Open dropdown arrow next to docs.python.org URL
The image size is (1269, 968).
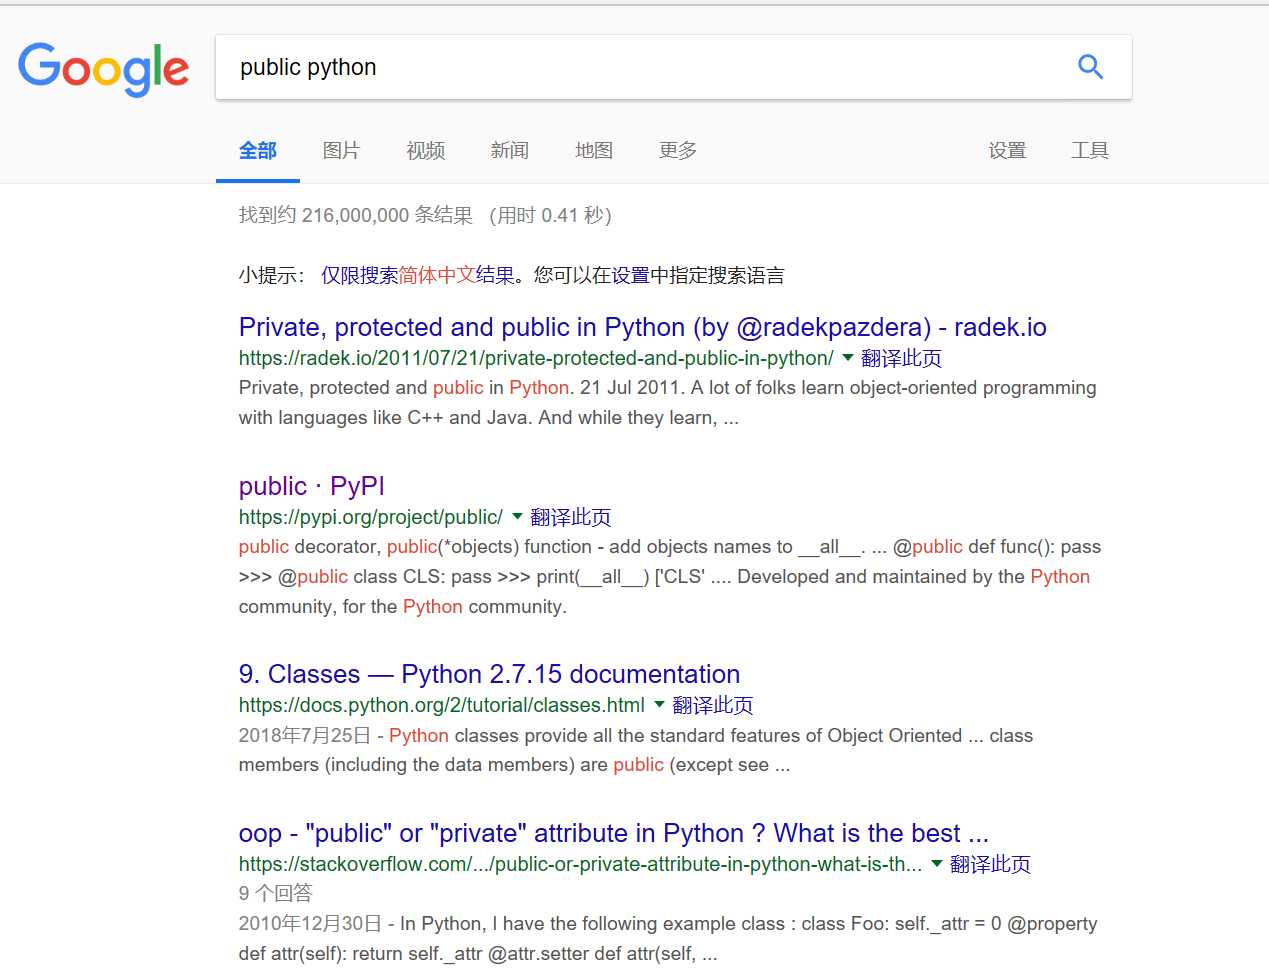tap(659, 705)
